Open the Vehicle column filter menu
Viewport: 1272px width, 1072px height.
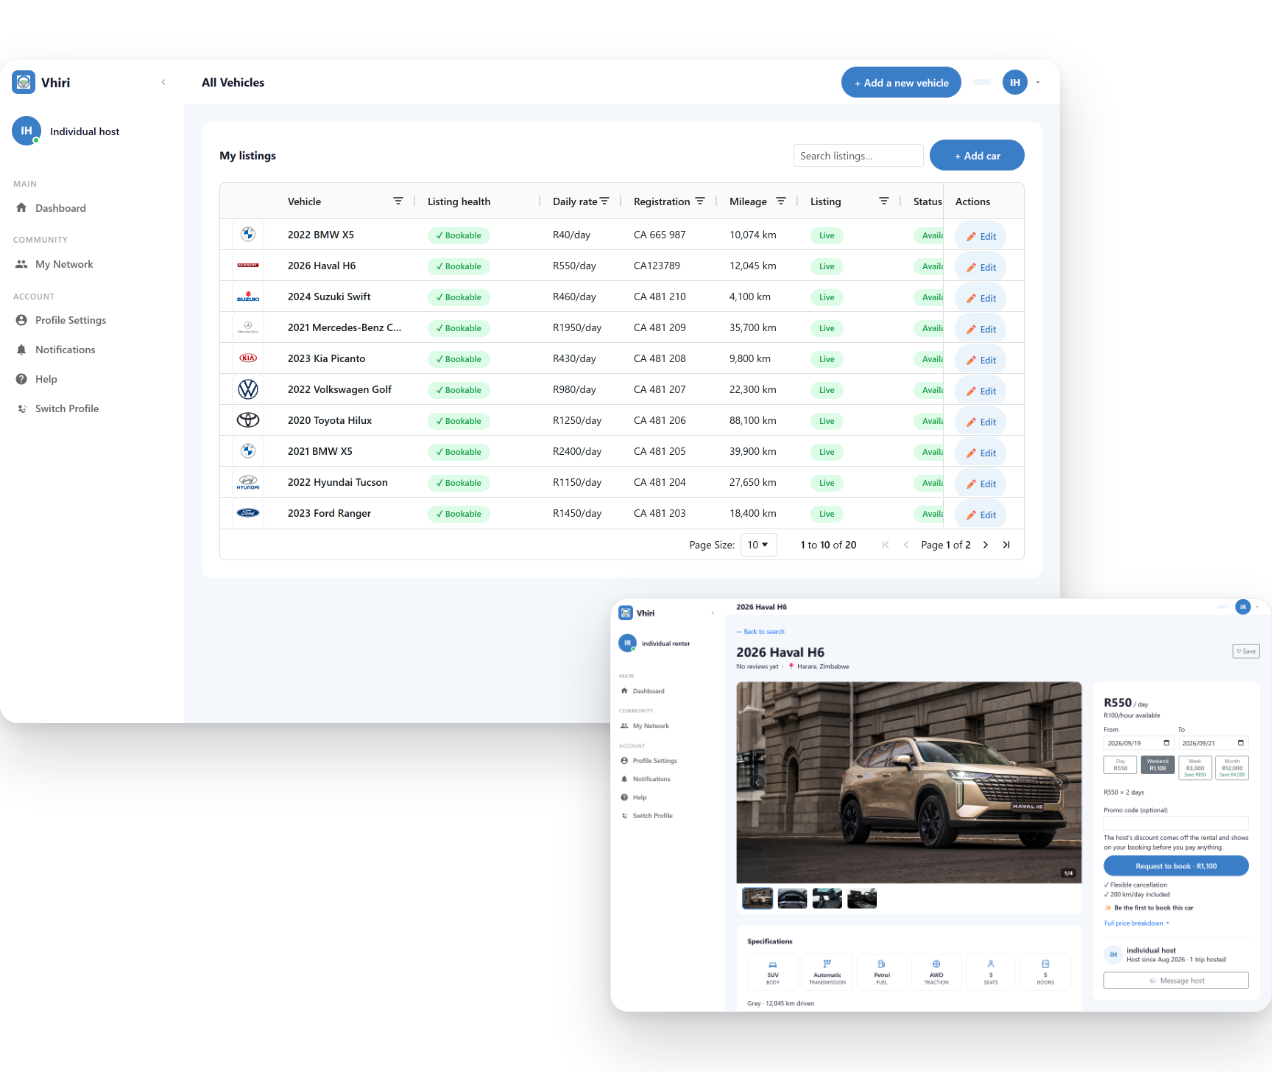click(x=398, y=201)
